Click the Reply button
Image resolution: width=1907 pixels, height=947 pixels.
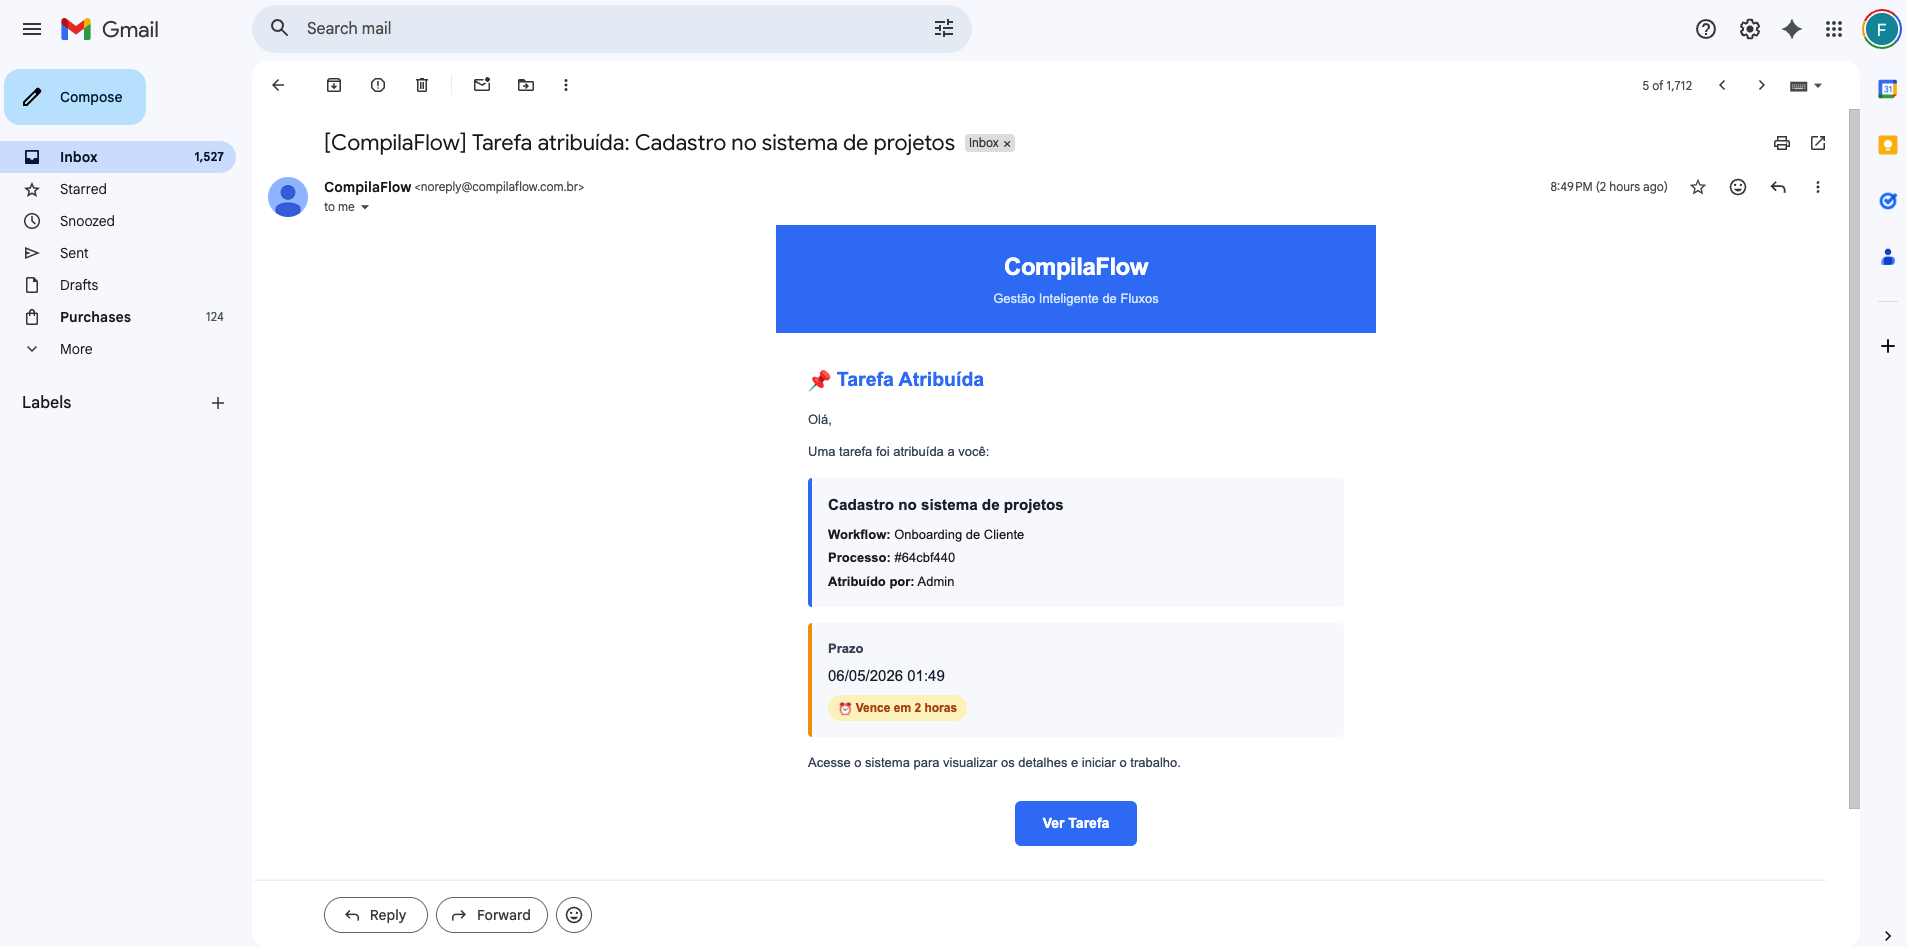click(376, 915)
